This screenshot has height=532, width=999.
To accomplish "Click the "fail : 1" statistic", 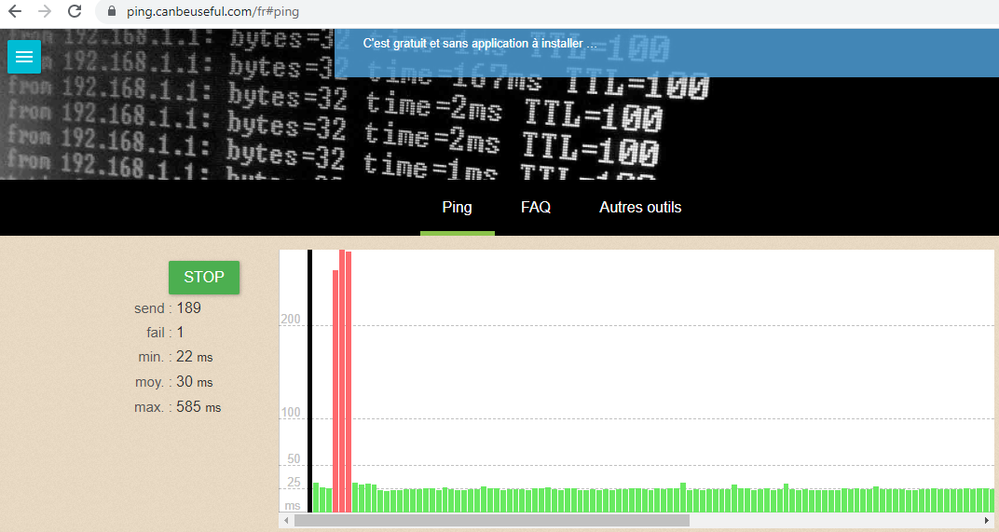I will (165, 332).
